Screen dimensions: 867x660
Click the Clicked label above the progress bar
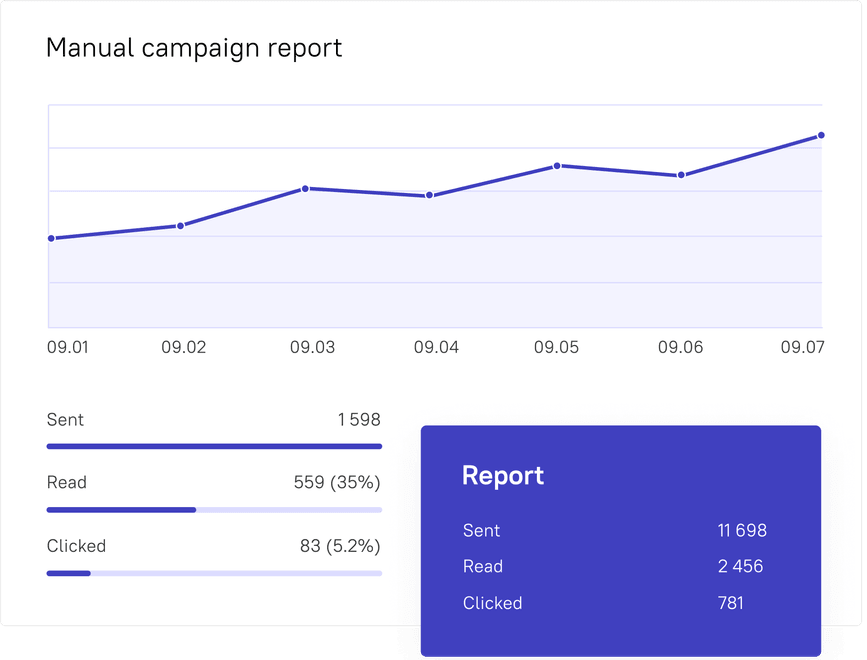pyautogui.click(x=76, y=546)
